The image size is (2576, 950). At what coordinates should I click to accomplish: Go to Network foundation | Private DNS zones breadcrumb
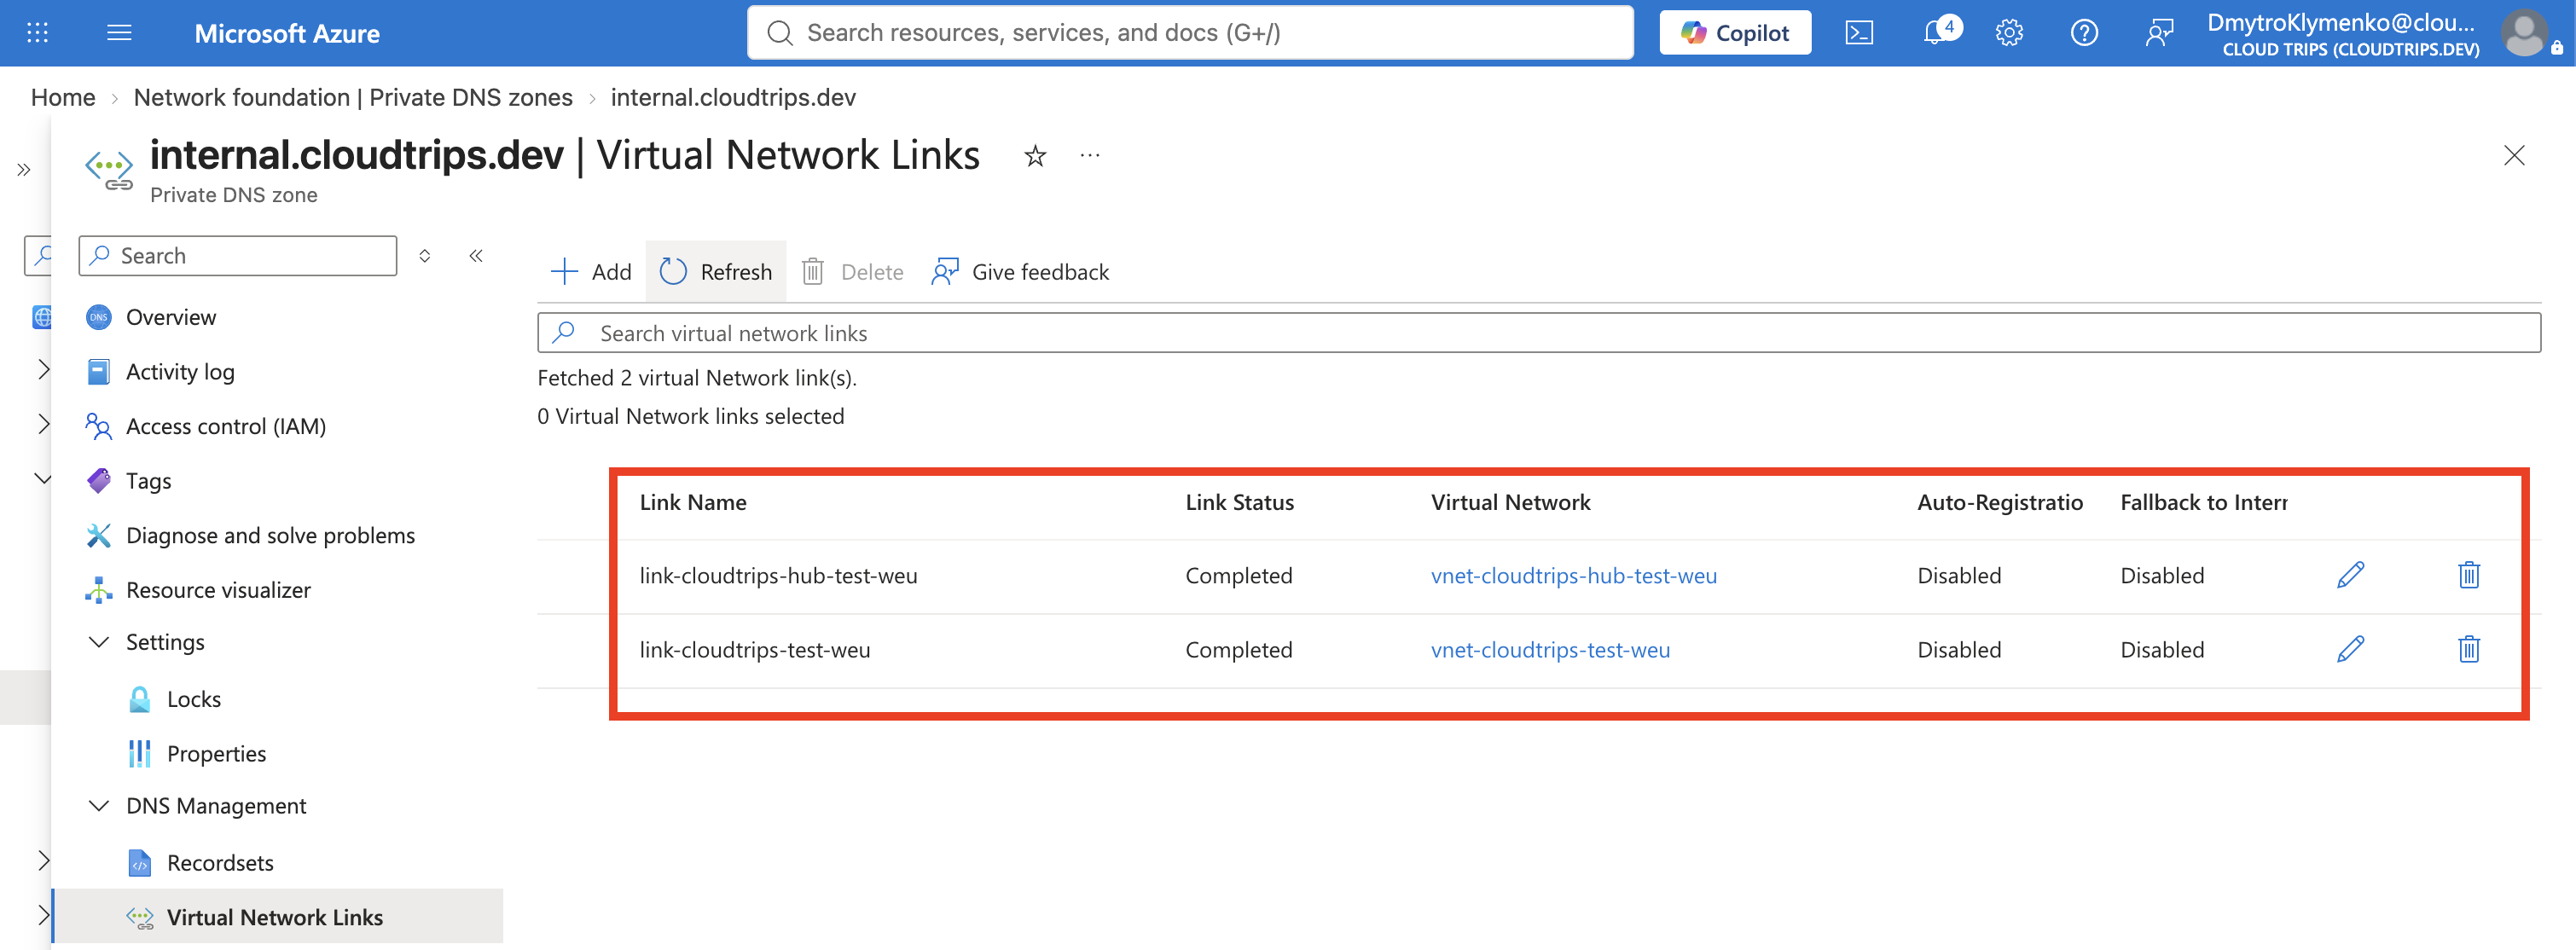(x=353, y=97)
